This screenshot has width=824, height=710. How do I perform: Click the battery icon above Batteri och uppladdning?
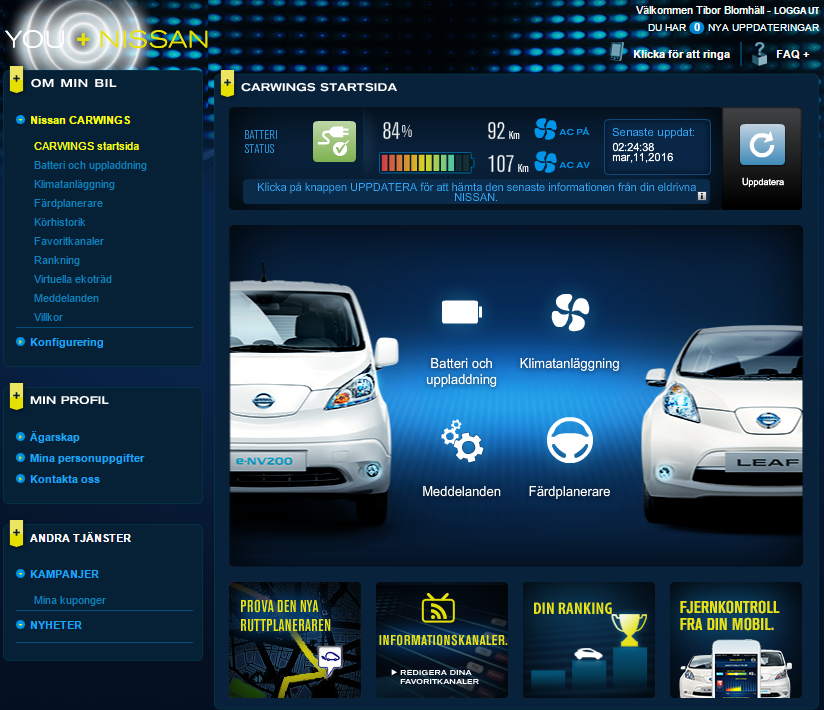[x=462, y=312]
